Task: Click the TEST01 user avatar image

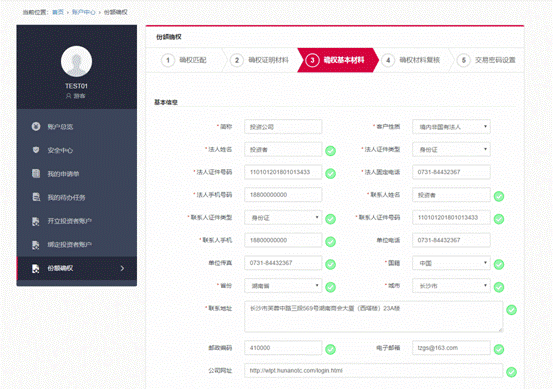Action: (x=77, y=61)
